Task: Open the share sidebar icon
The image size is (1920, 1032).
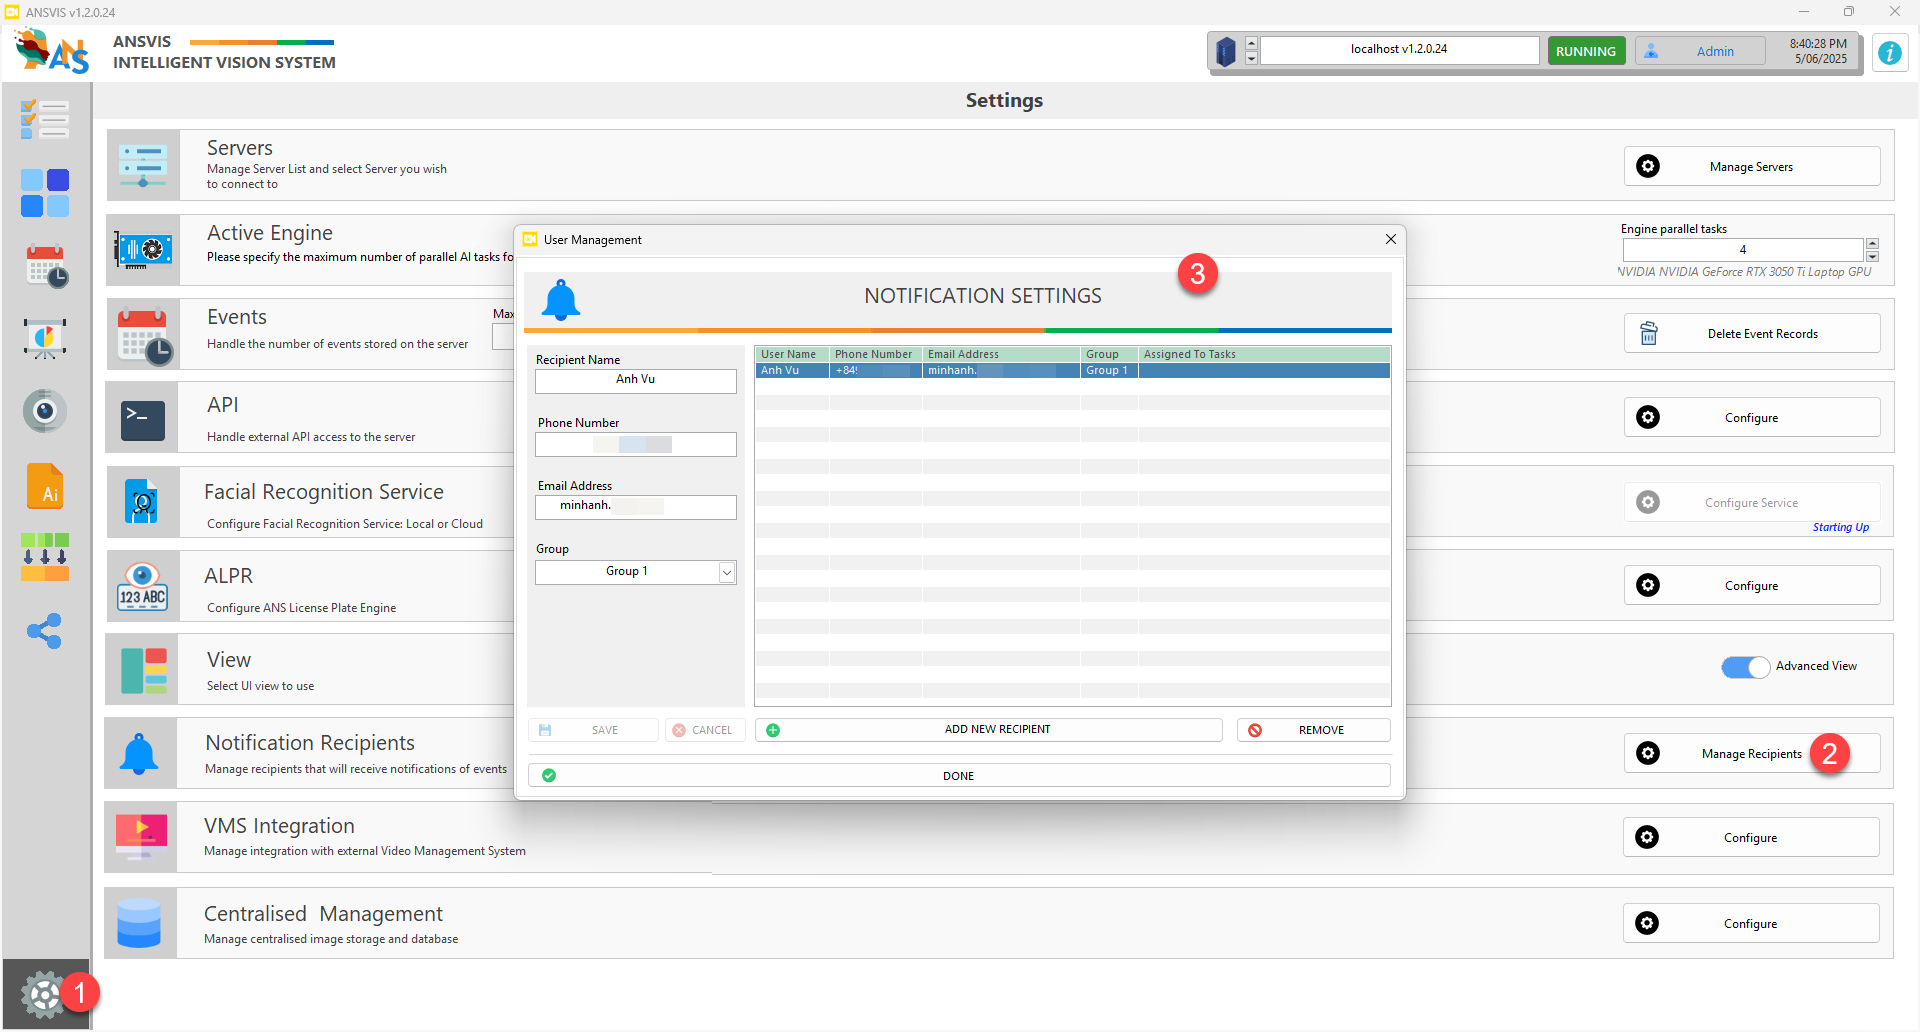Action: (45, 631)
